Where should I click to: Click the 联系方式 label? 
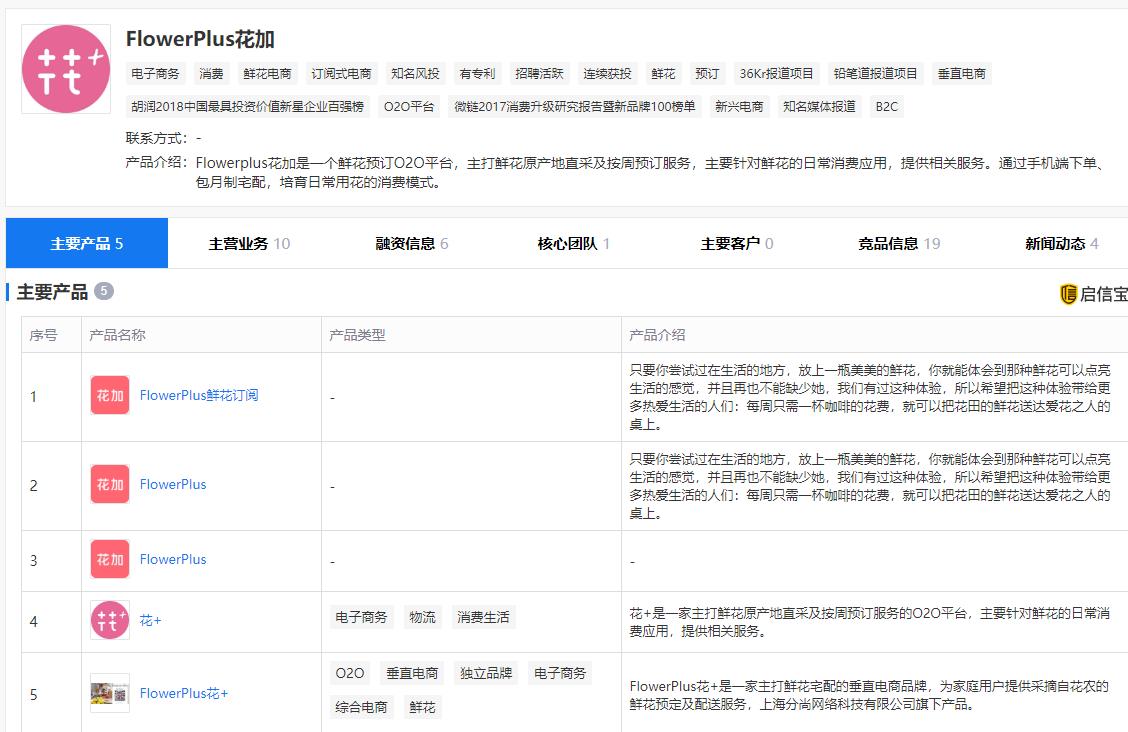157,138
